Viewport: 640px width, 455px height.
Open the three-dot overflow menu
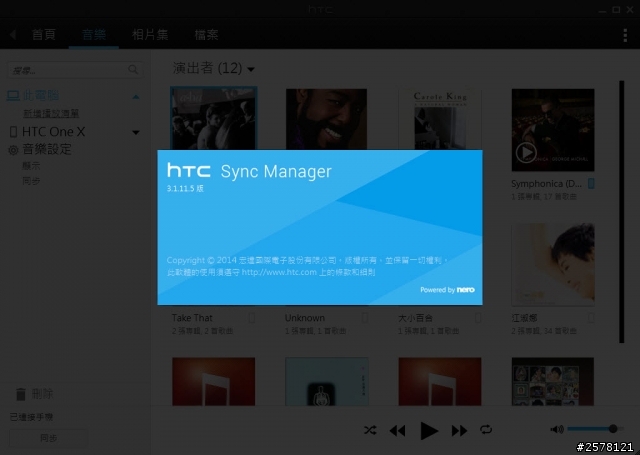(625, 36)
